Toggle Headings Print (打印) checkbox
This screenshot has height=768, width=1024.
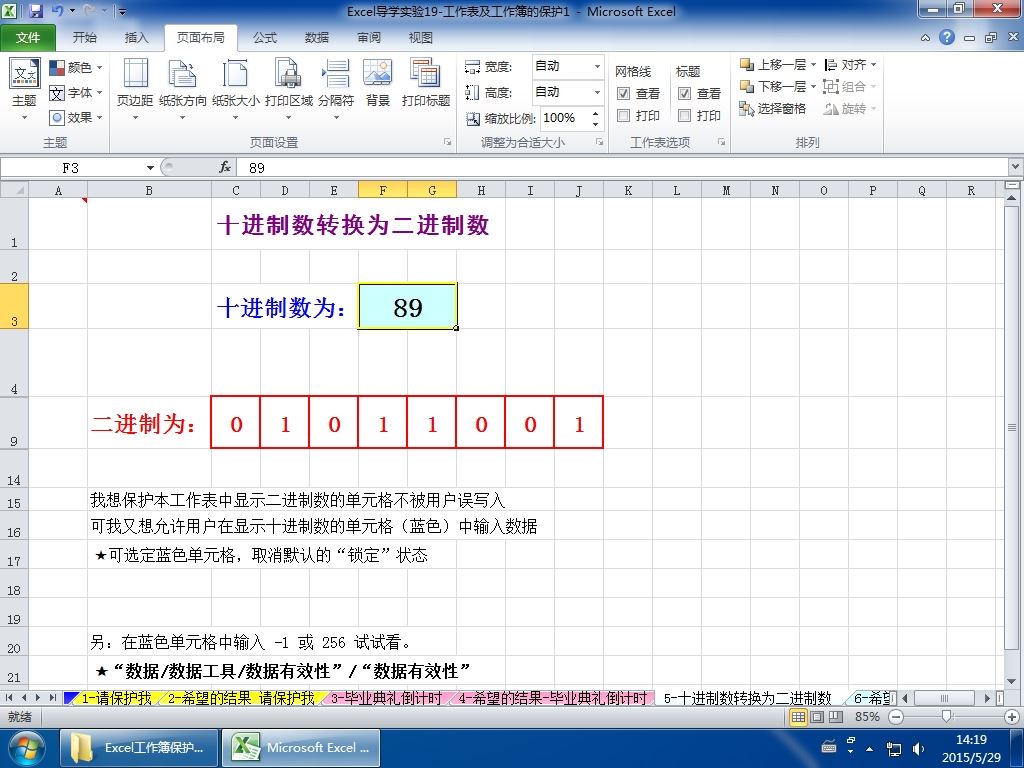[684, 116]
